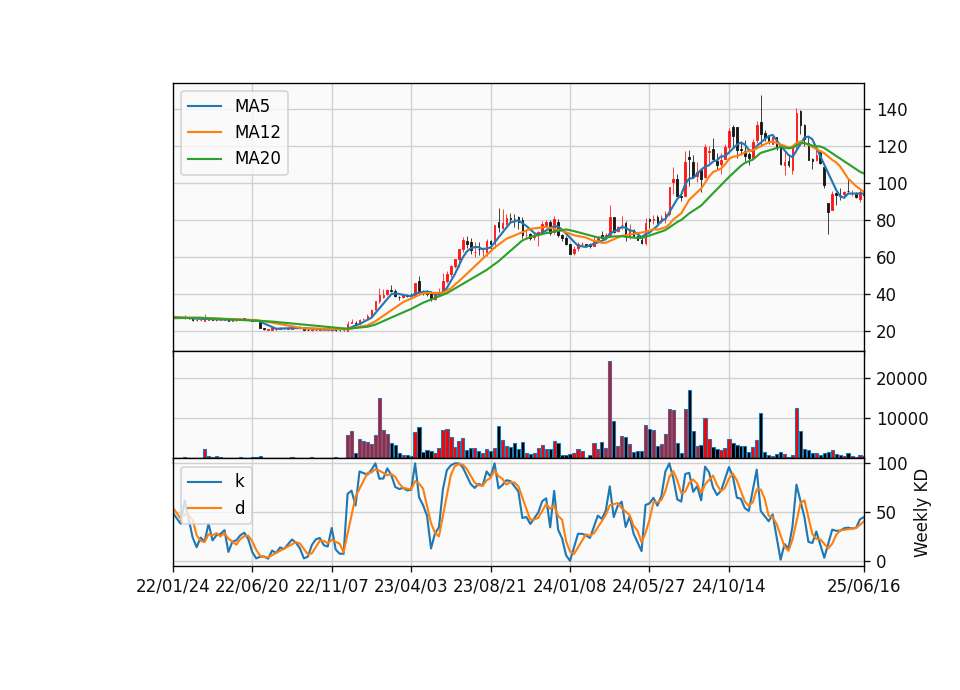Click the d legend label in KD panel
Viewport: 960px width, 690px height.
point(239,508)
